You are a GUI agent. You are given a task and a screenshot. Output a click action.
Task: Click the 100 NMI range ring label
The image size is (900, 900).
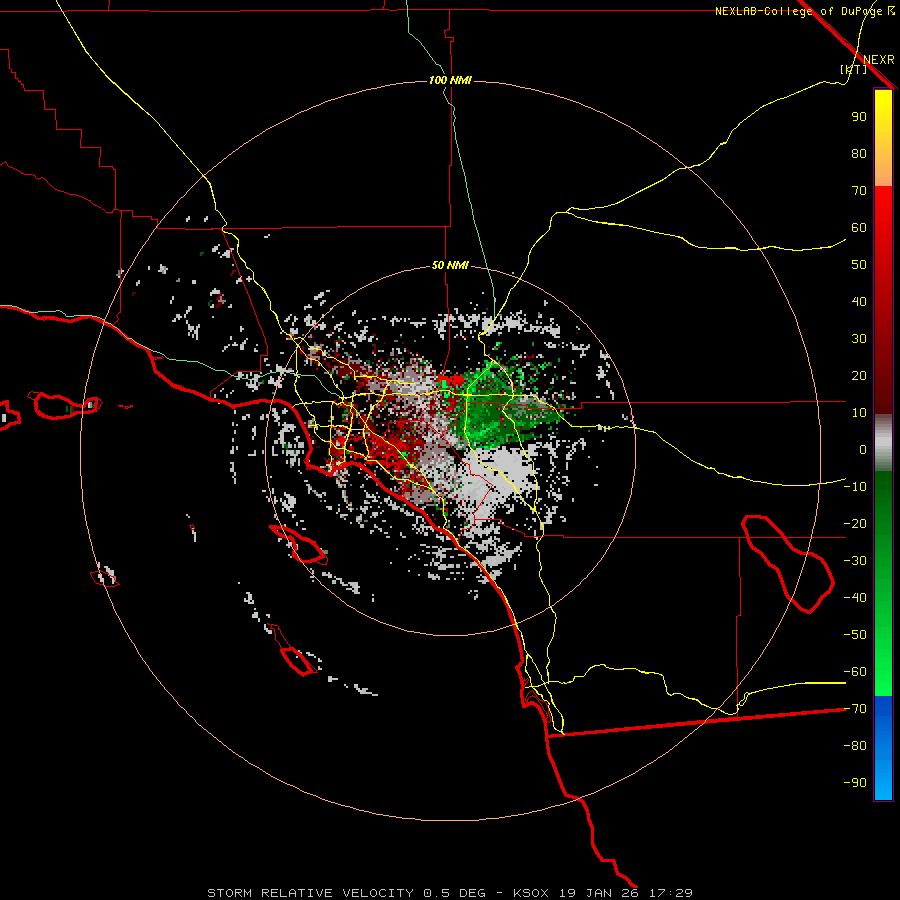(x=450, y=80)
